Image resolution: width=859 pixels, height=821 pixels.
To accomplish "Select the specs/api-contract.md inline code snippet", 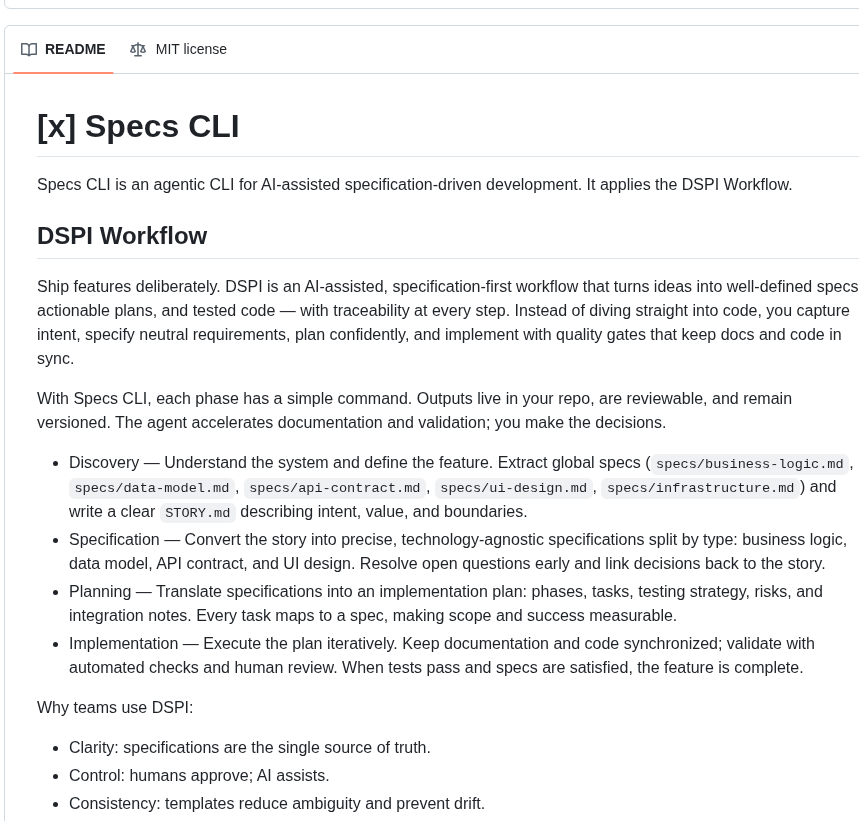I will (x=334, y=488).
